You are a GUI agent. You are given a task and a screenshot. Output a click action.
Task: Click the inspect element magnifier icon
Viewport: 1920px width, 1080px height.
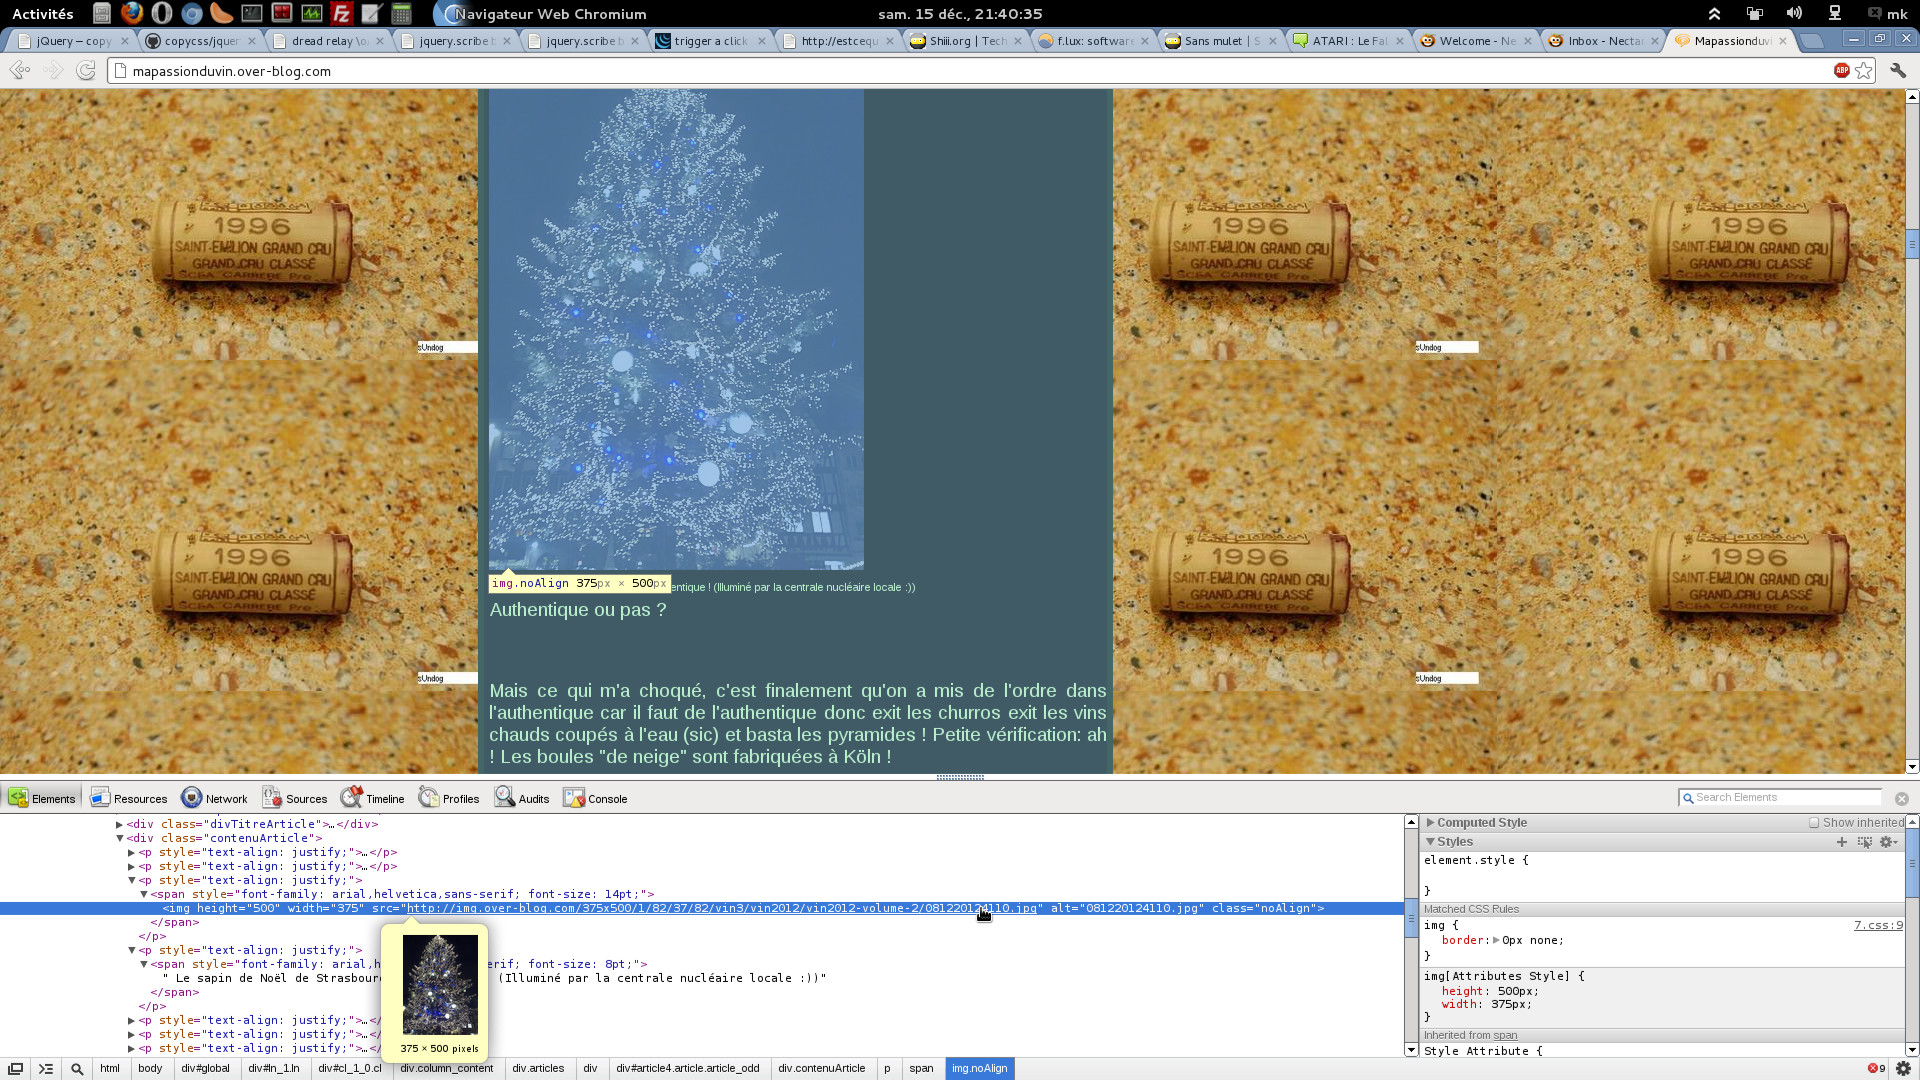(77, 1069)
